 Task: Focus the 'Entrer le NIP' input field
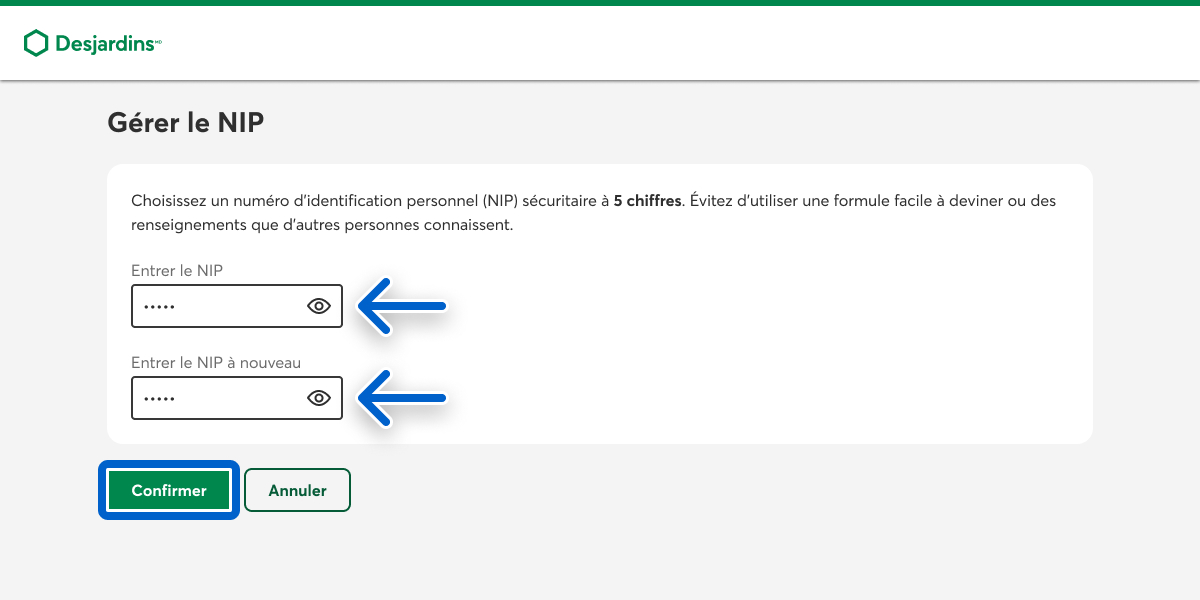click(x=237, y=306)
